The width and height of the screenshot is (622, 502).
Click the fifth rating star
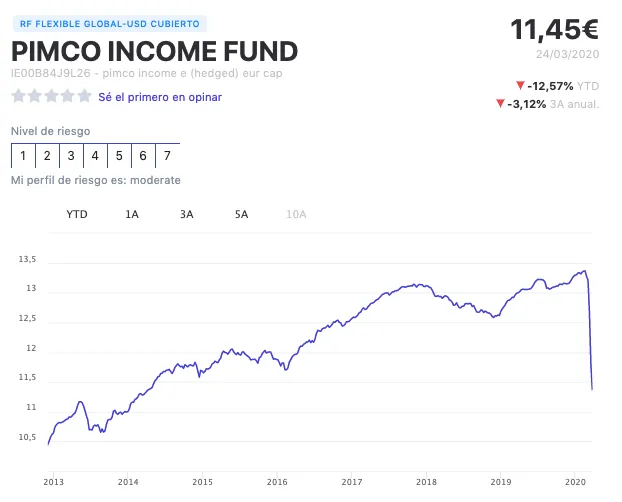point(82,97)
